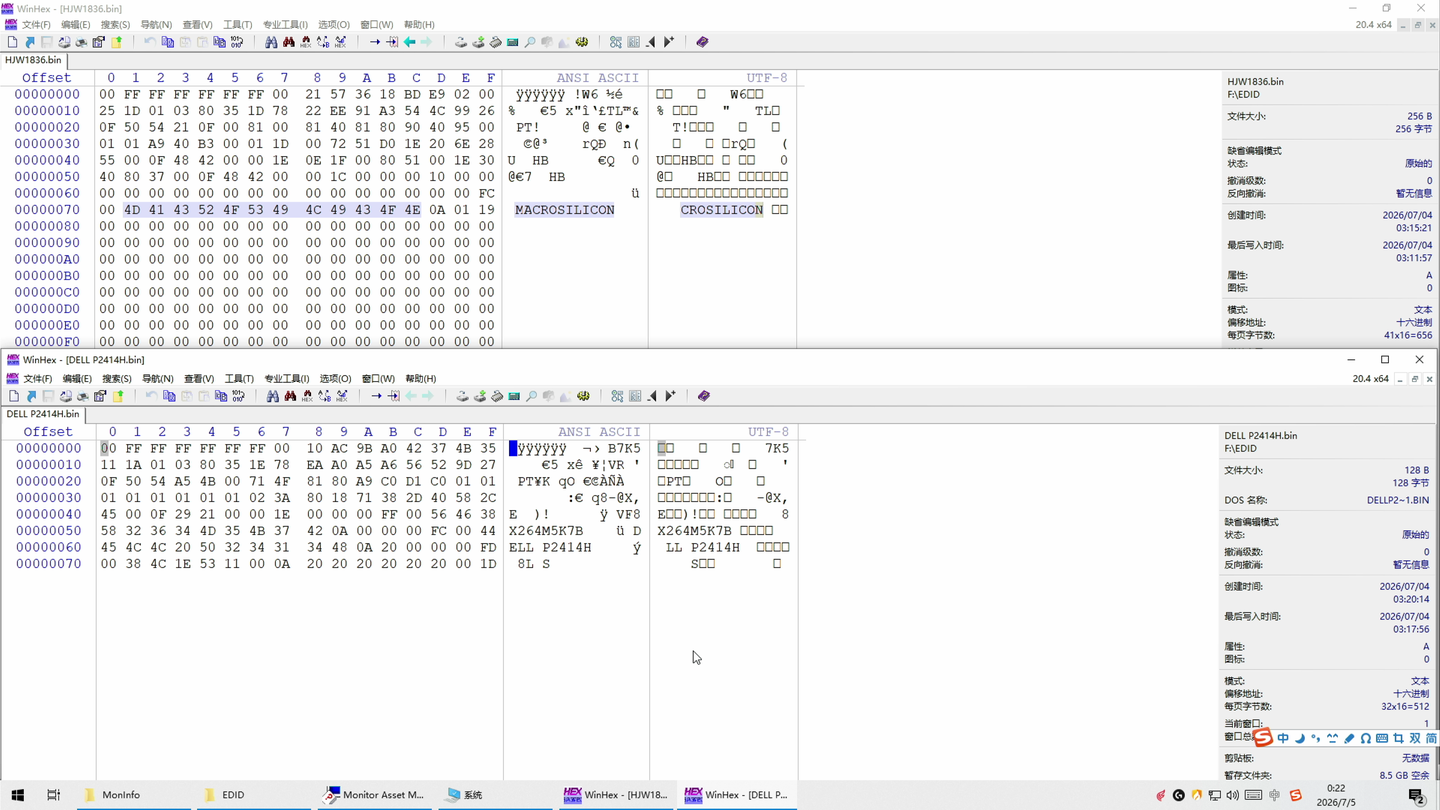Click offset 00000070 row label in HJW1836.bin window

click(47, 210)
